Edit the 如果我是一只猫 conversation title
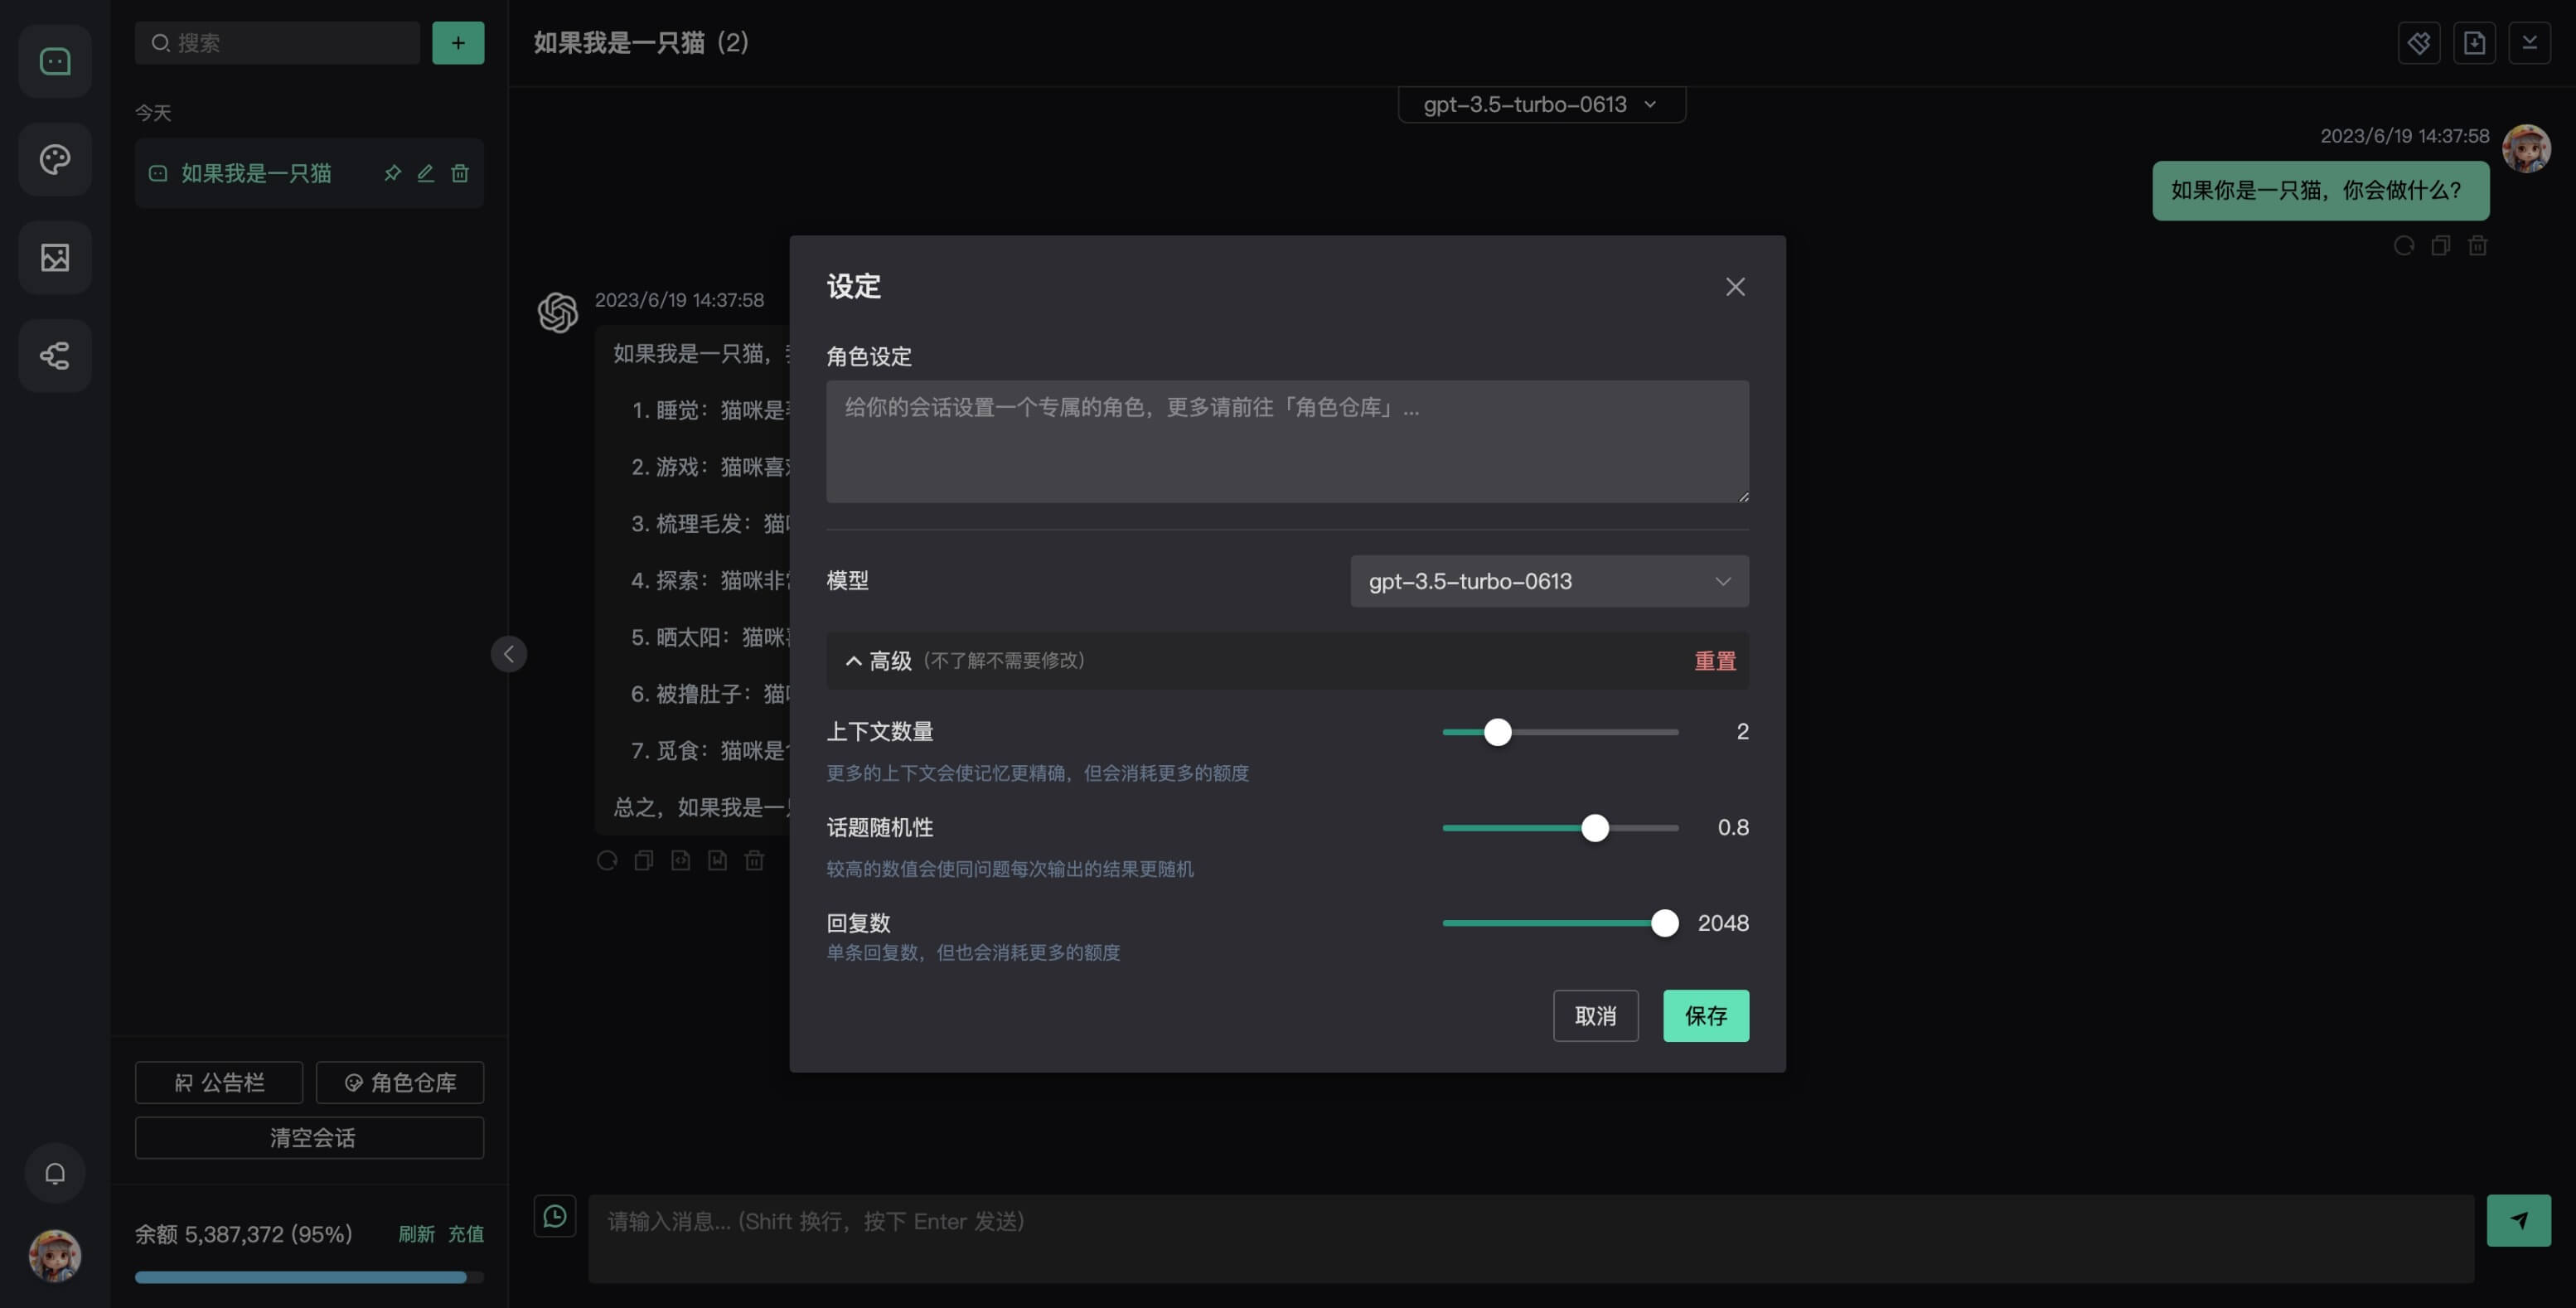 click(x=426, y=173)
